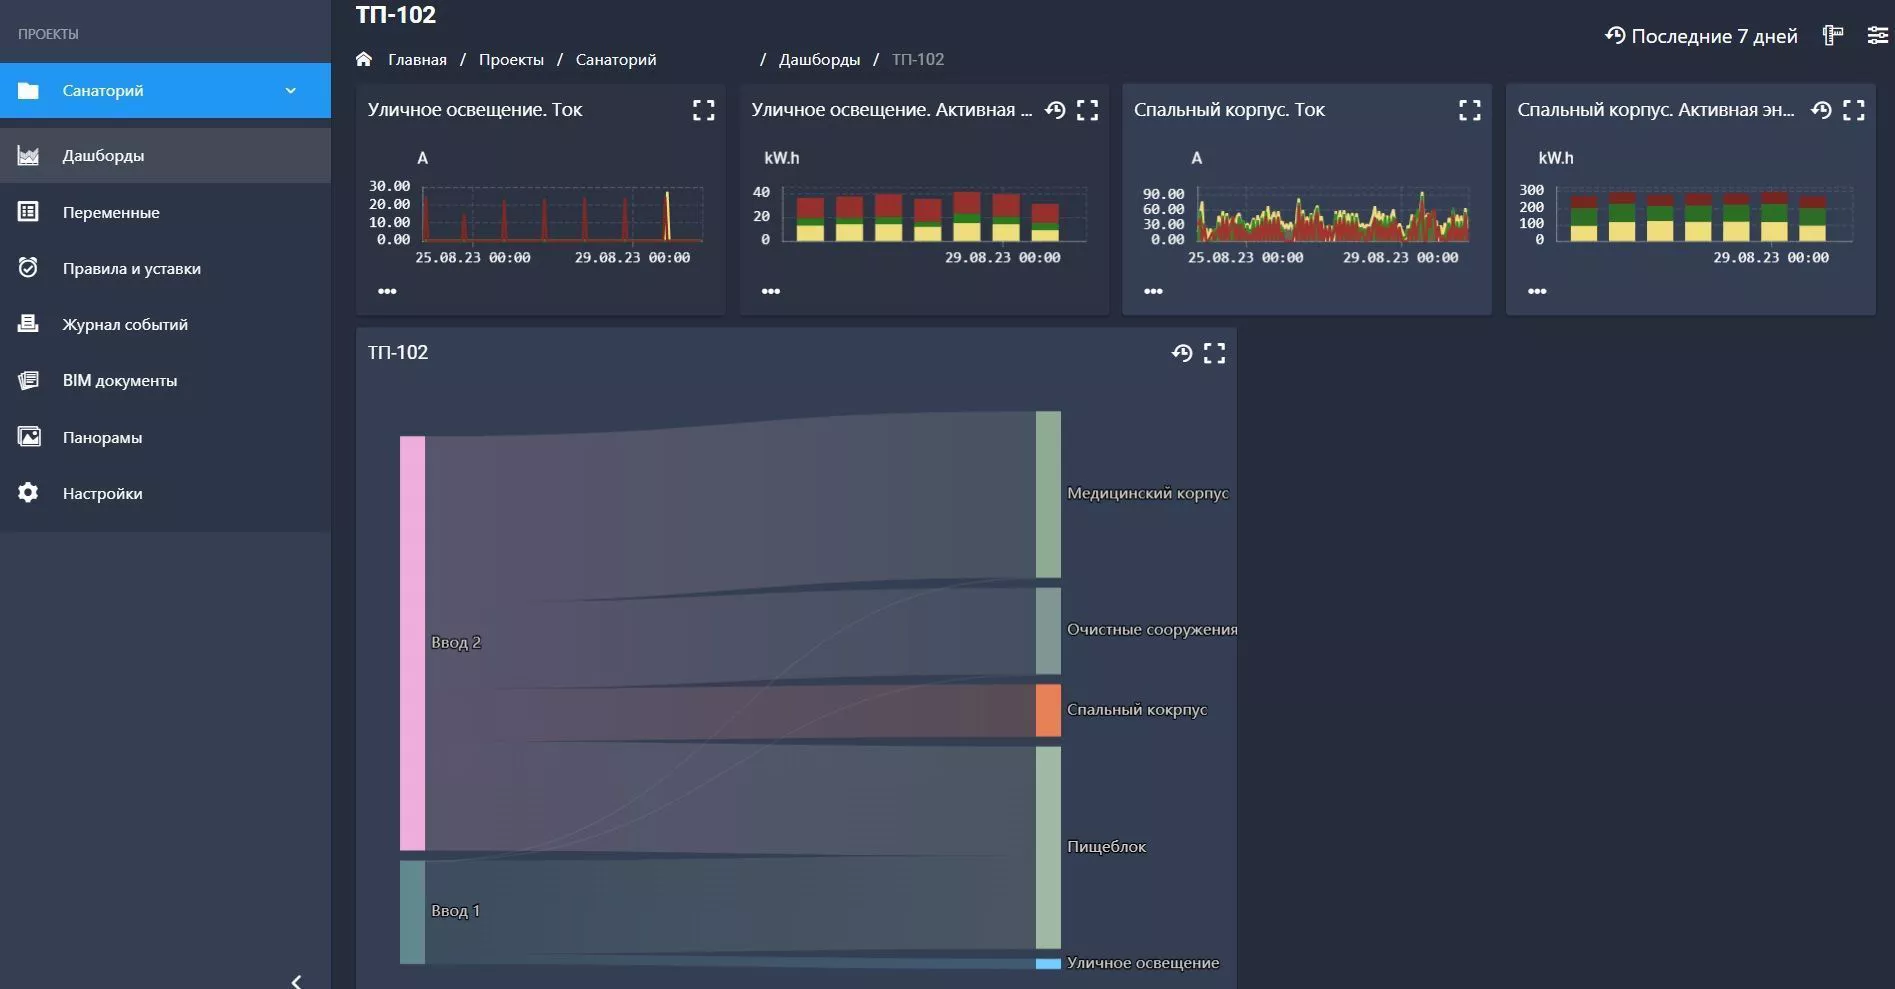Go to Главная in breadcrumb

pyautogui.click(x=417, y=59)
